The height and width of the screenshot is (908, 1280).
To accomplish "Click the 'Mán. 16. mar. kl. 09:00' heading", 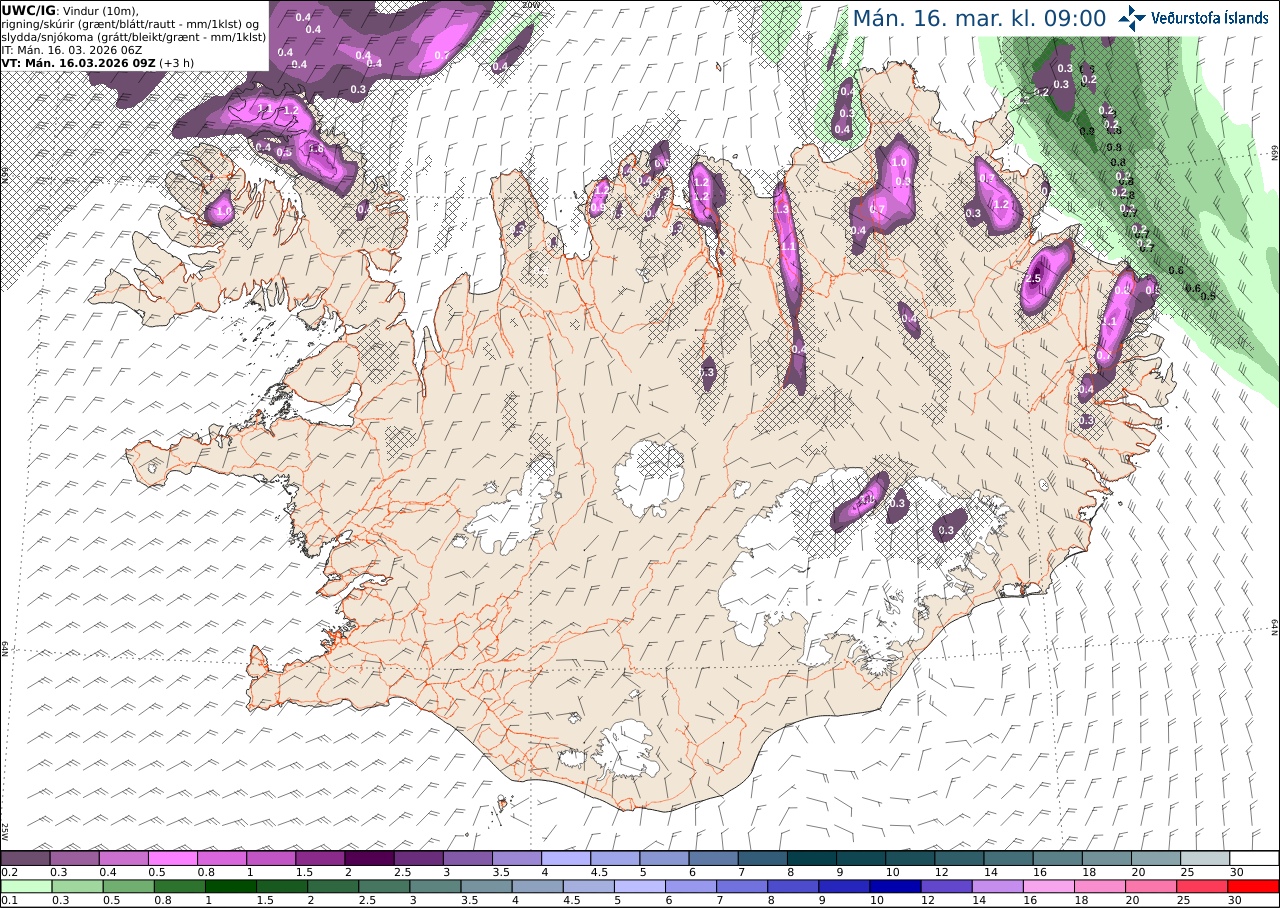I will coord(979,18).
